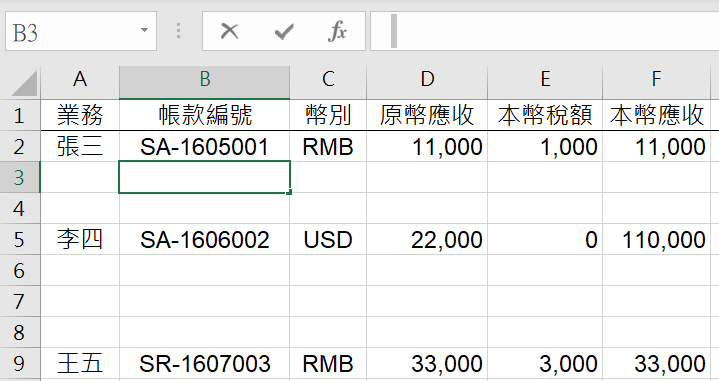This screenshot has width=719, height=381.
Task: Click the 帳款編號 header cell
Action: tap(205, 115)
